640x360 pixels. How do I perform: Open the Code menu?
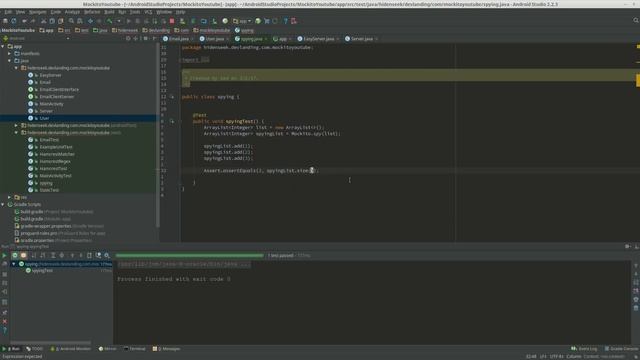[x=56, y=12]
